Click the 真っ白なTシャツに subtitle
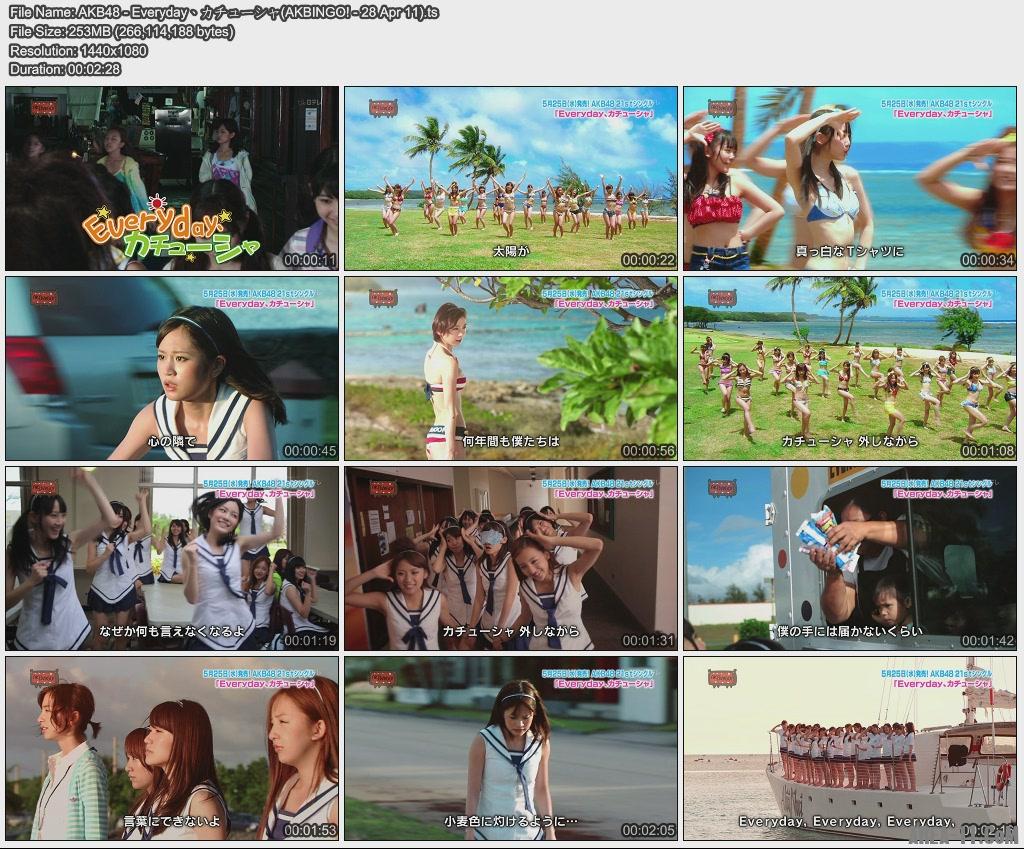 (x=850, y=251)
